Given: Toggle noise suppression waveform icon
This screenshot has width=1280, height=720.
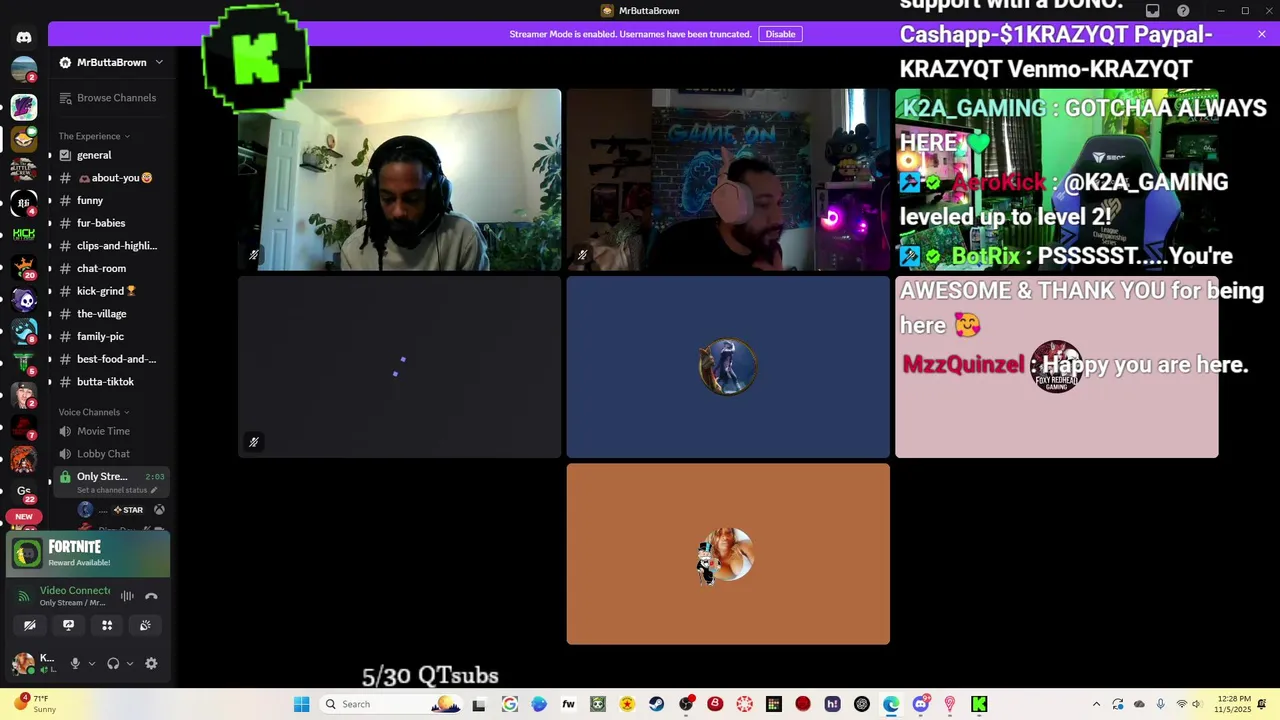Looking at the screenshot, I should (127, 596).
